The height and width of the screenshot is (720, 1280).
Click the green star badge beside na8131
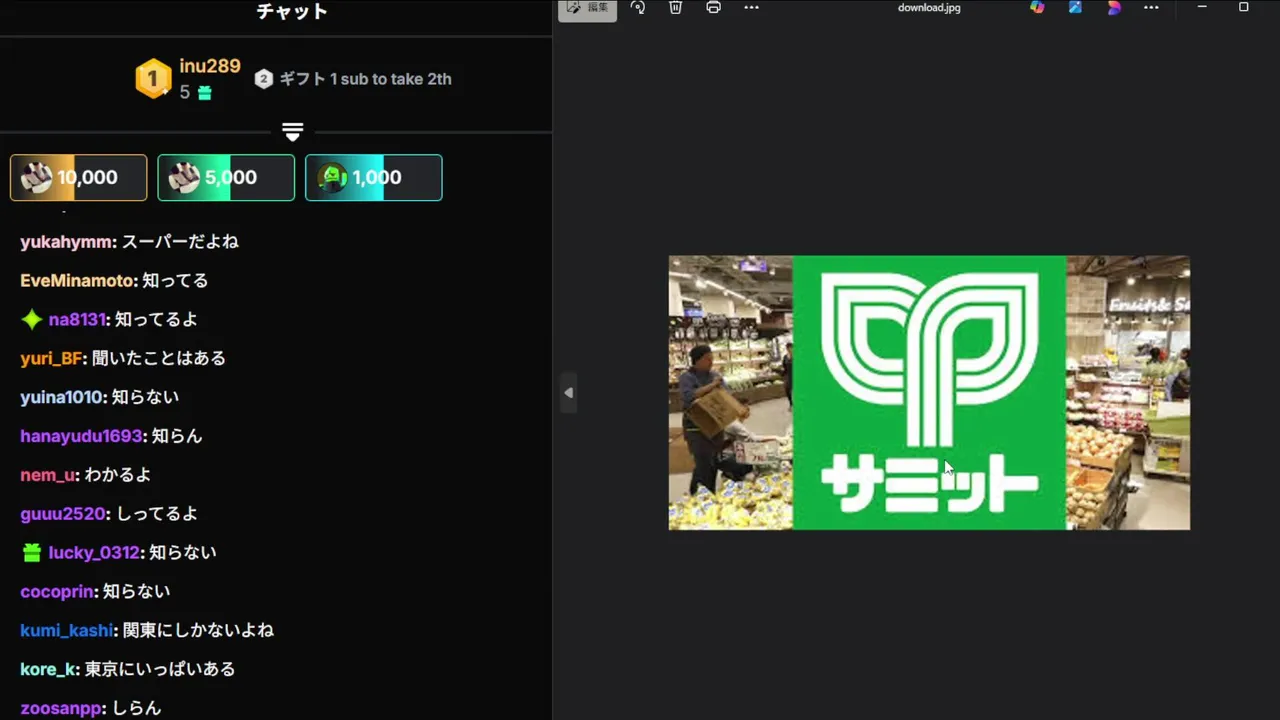[x=32, y=320]
